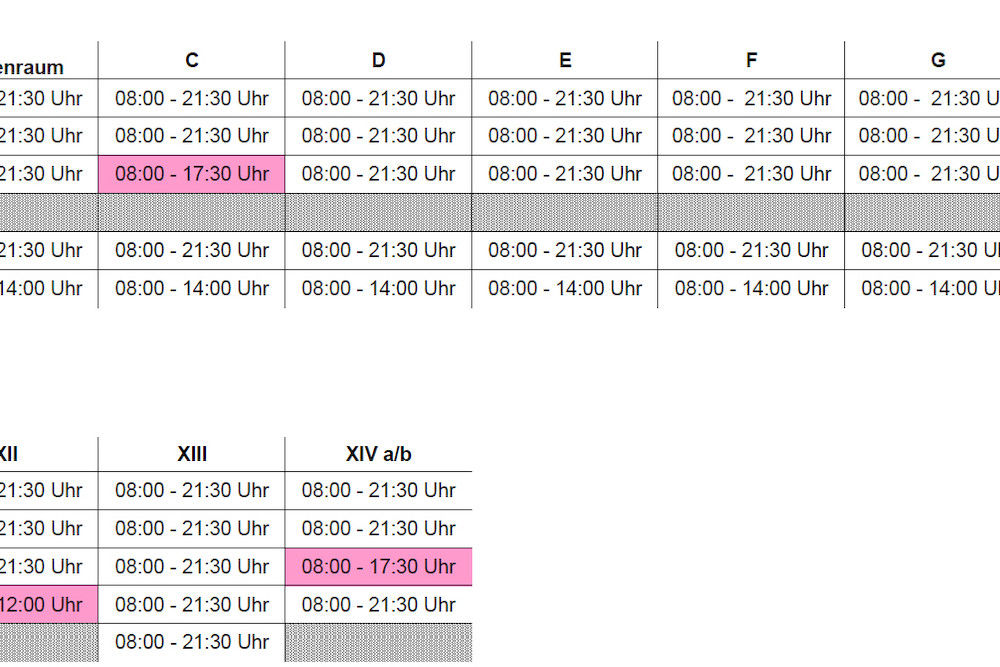Click the 14:00 Uhr cell in column D
The width and height of the screenshot is (1000, 667).
click(378, 288)
